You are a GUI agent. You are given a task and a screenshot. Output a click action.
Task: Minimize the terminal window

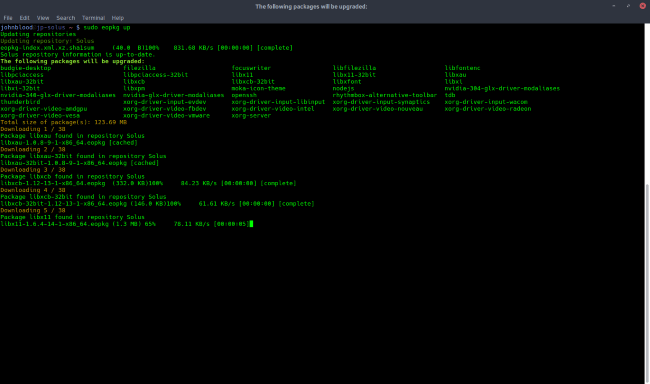(614, 6)
